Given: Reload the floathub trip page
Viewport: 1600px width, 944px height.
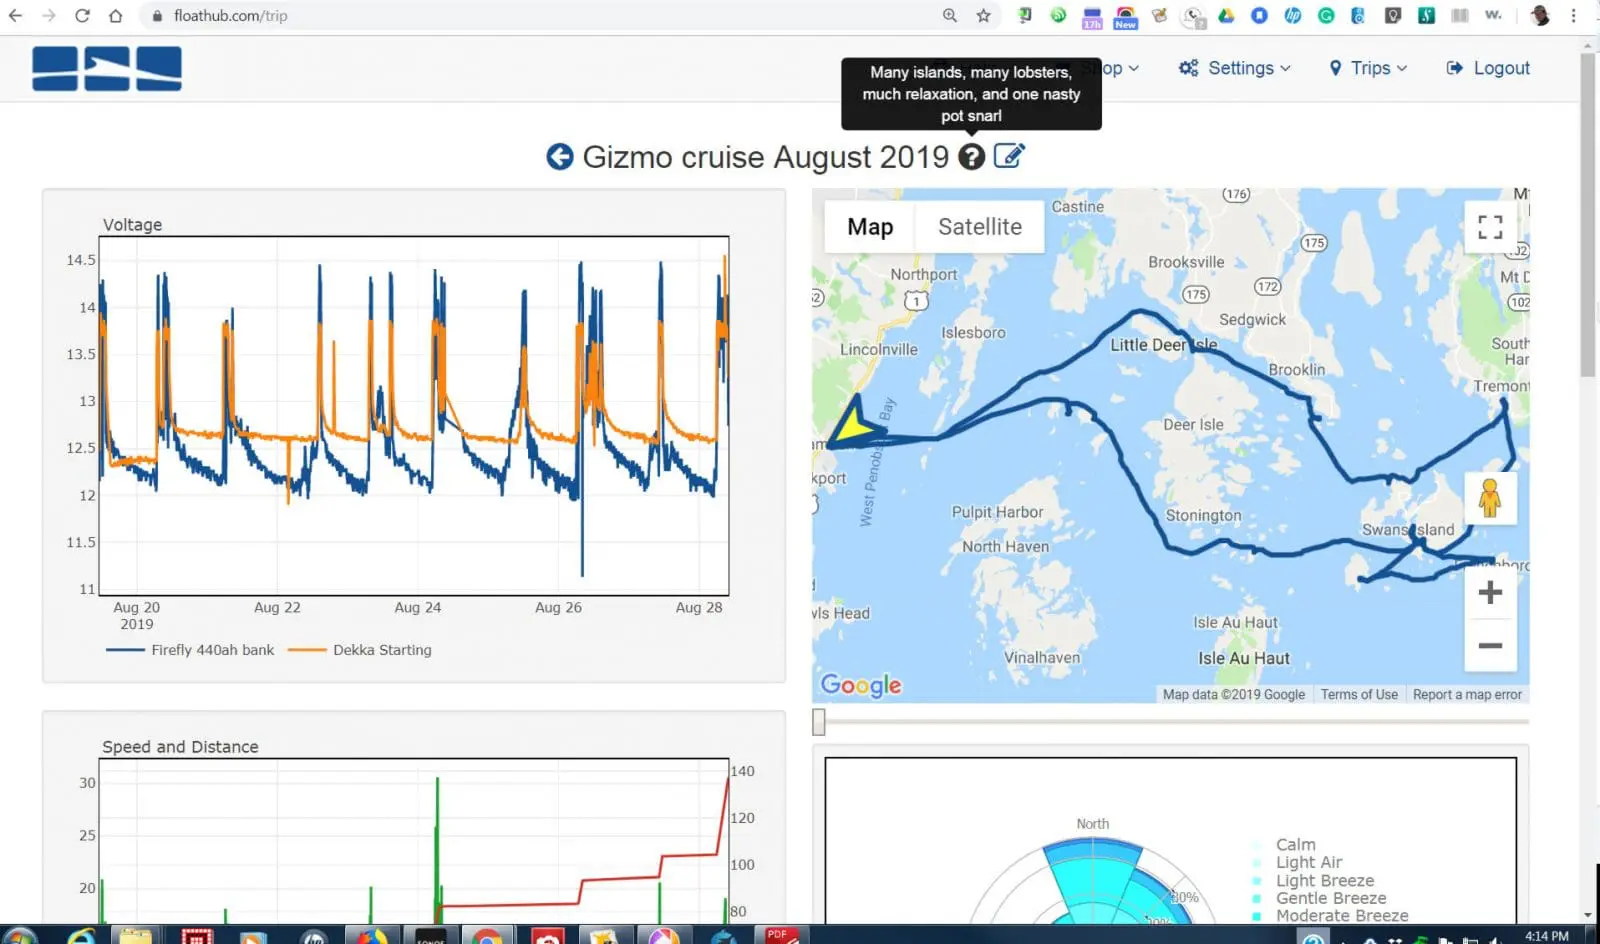Looking at the screenshot, I should 82,16.
